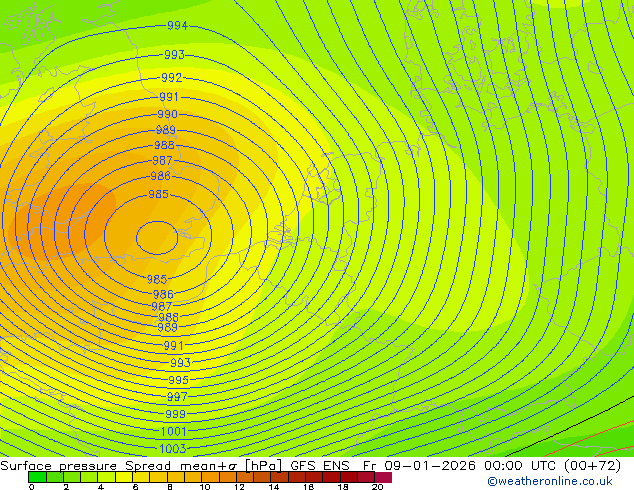Screen dimensions: 634x490
Task: Pick the brightest green legend swatch at 0
Action: click(x=37, y=477)
